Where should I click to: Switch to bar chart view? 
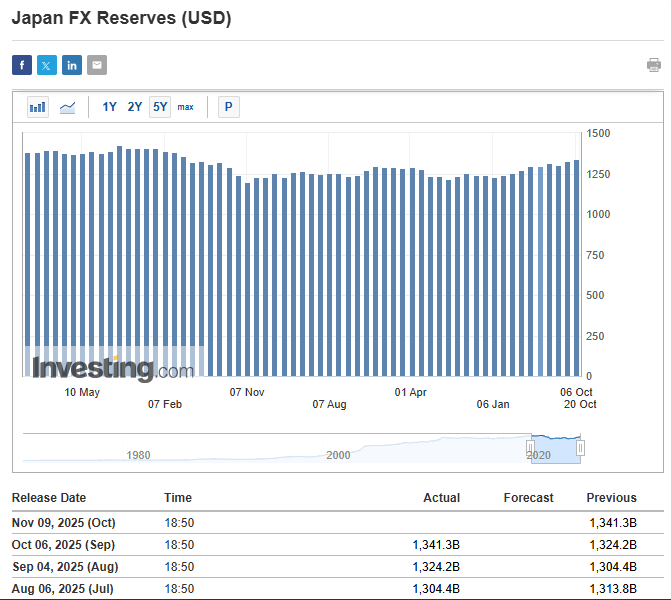[38, 107]
